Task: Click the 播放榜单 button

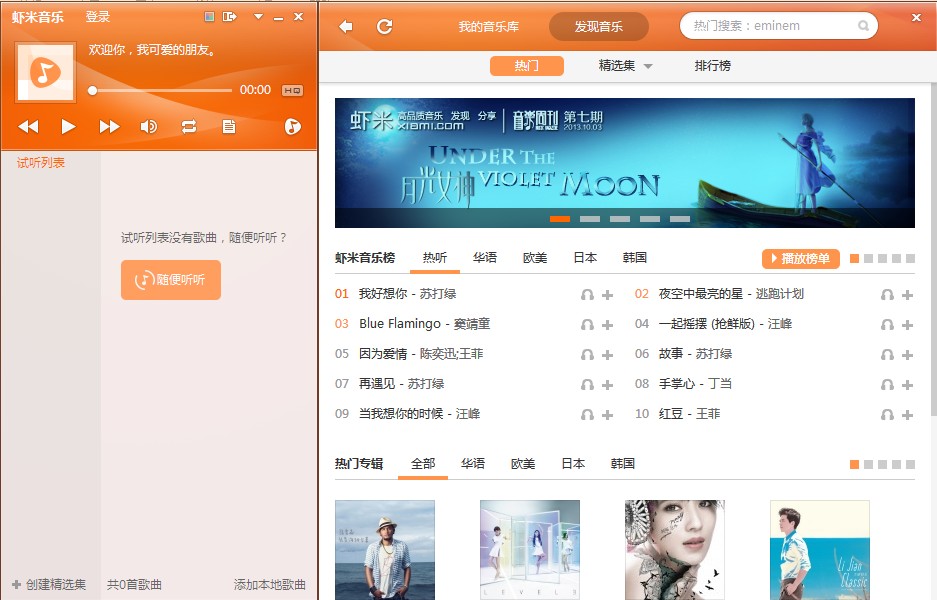Action: (801, 259)
